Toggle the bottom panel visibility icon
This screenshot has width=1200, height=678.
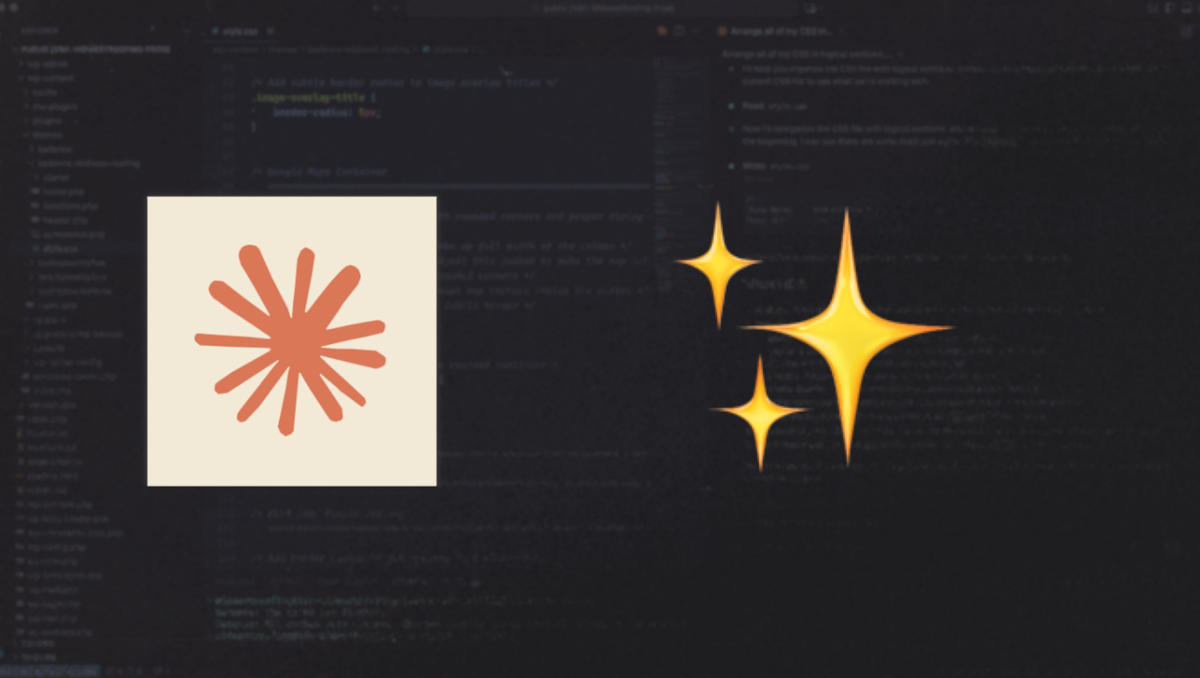(x=1170, y=8)
